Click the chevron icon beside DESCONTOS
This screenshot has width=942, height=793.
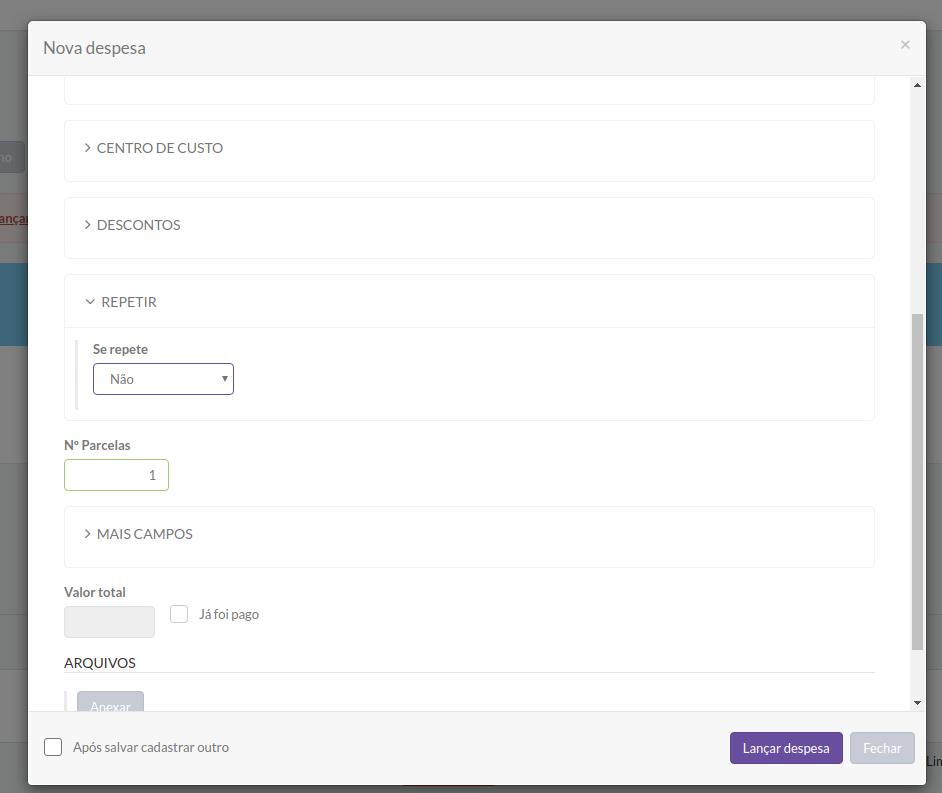click(88, 225)
